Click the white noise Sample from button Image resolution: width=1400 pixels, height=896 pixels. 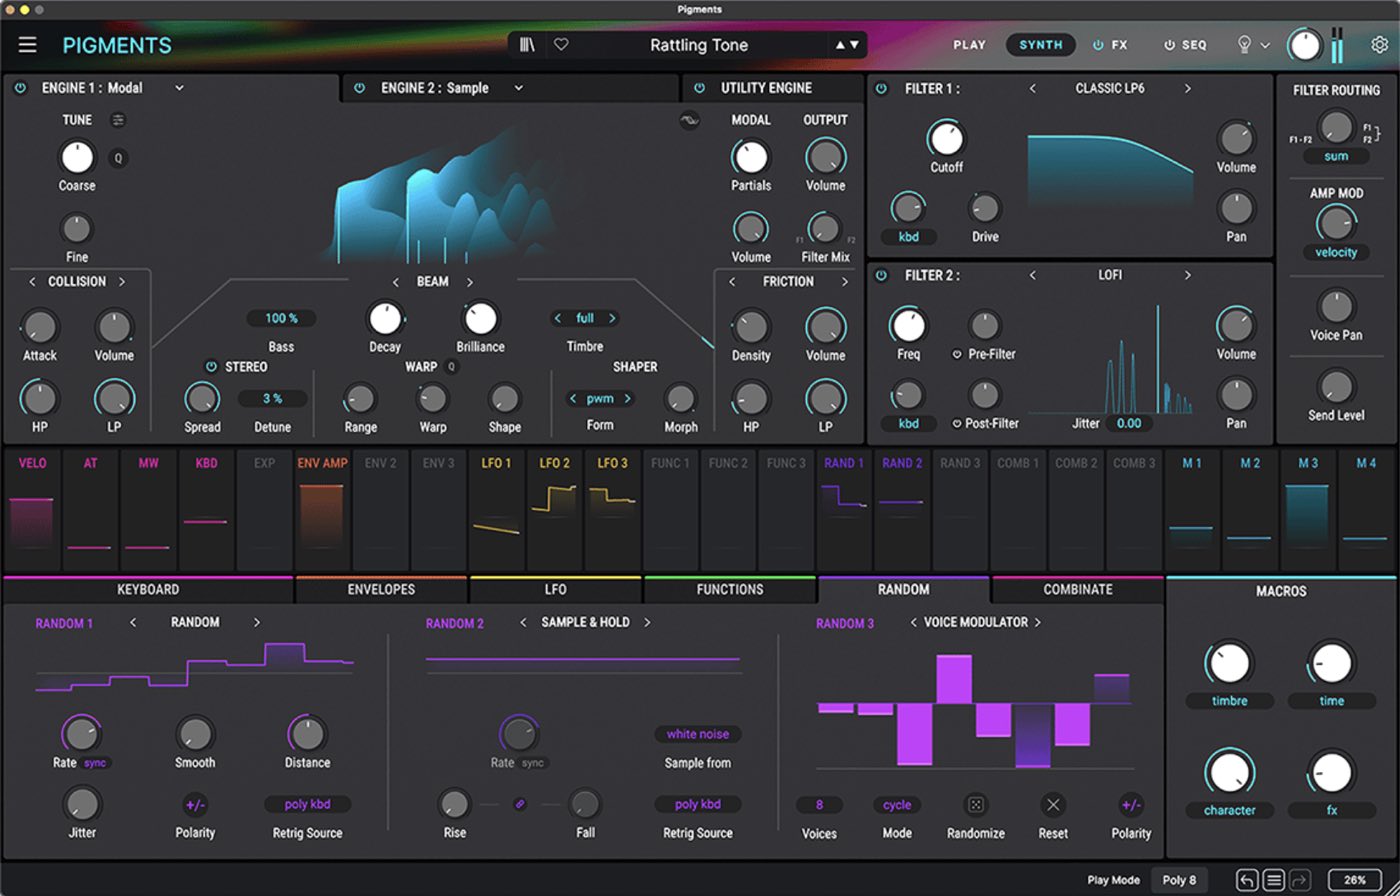697,734
